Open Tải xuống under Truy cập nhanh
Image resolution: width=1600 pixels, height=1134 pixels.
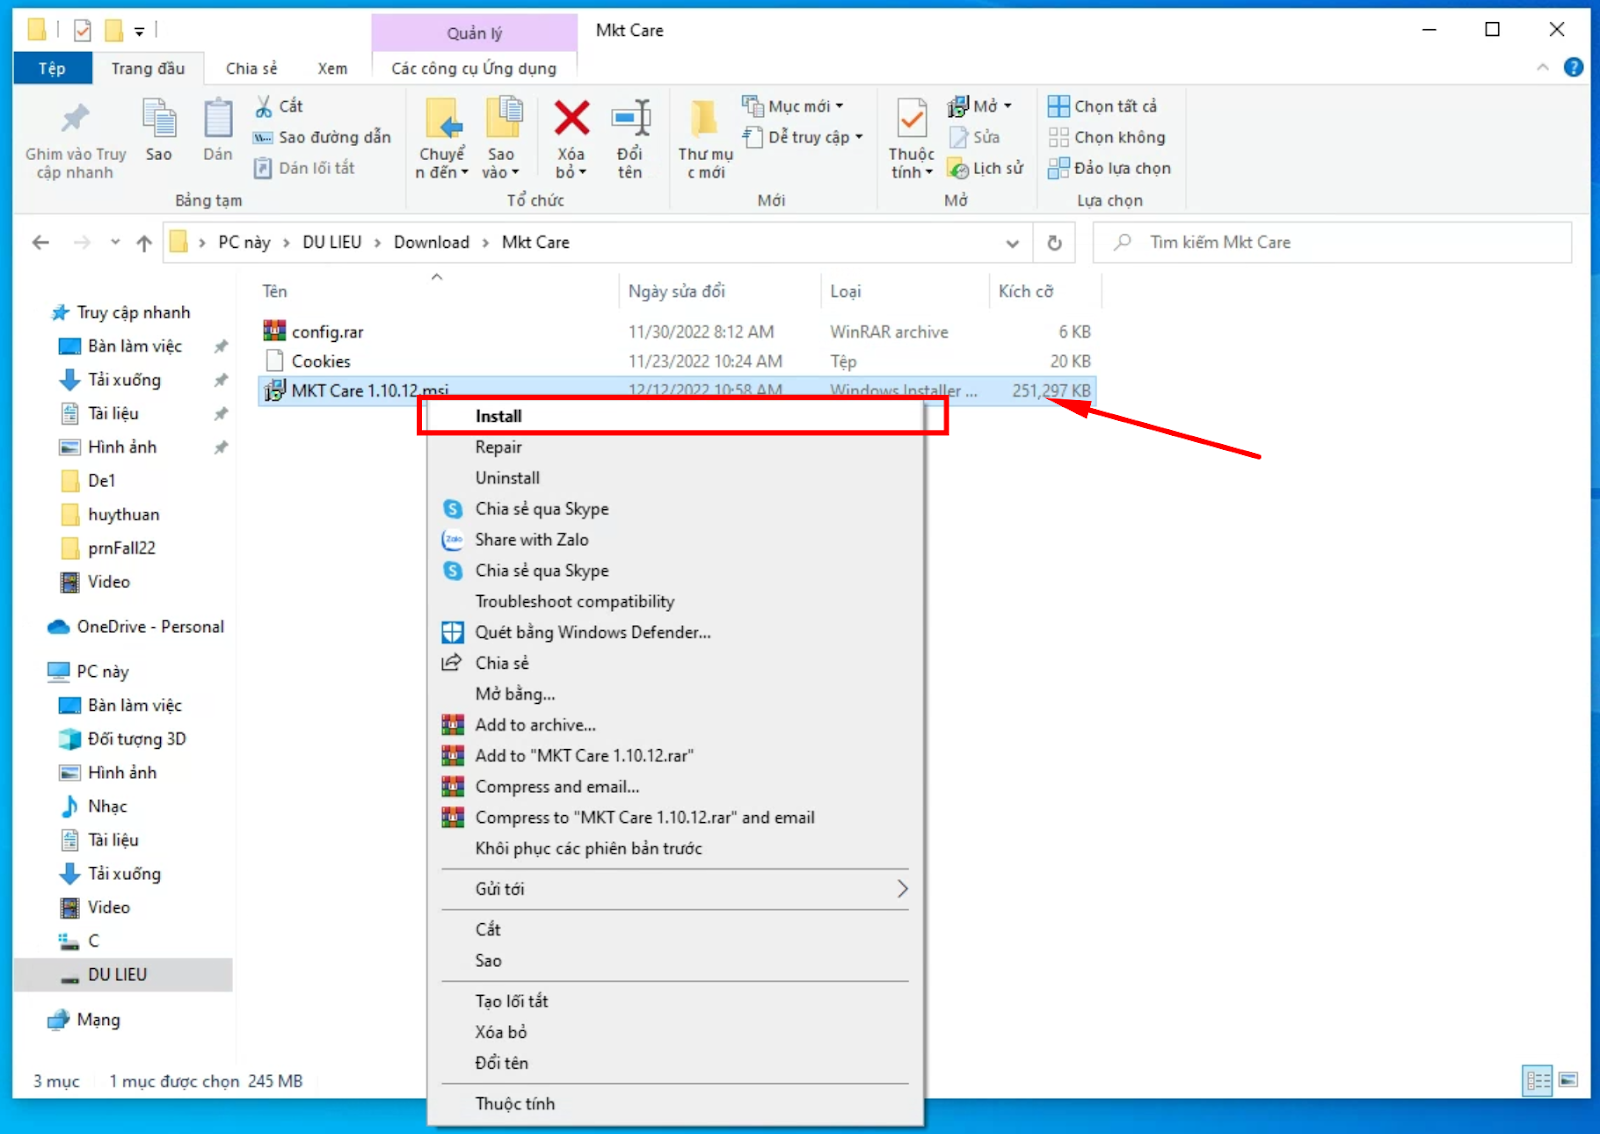tap(124, 380)
